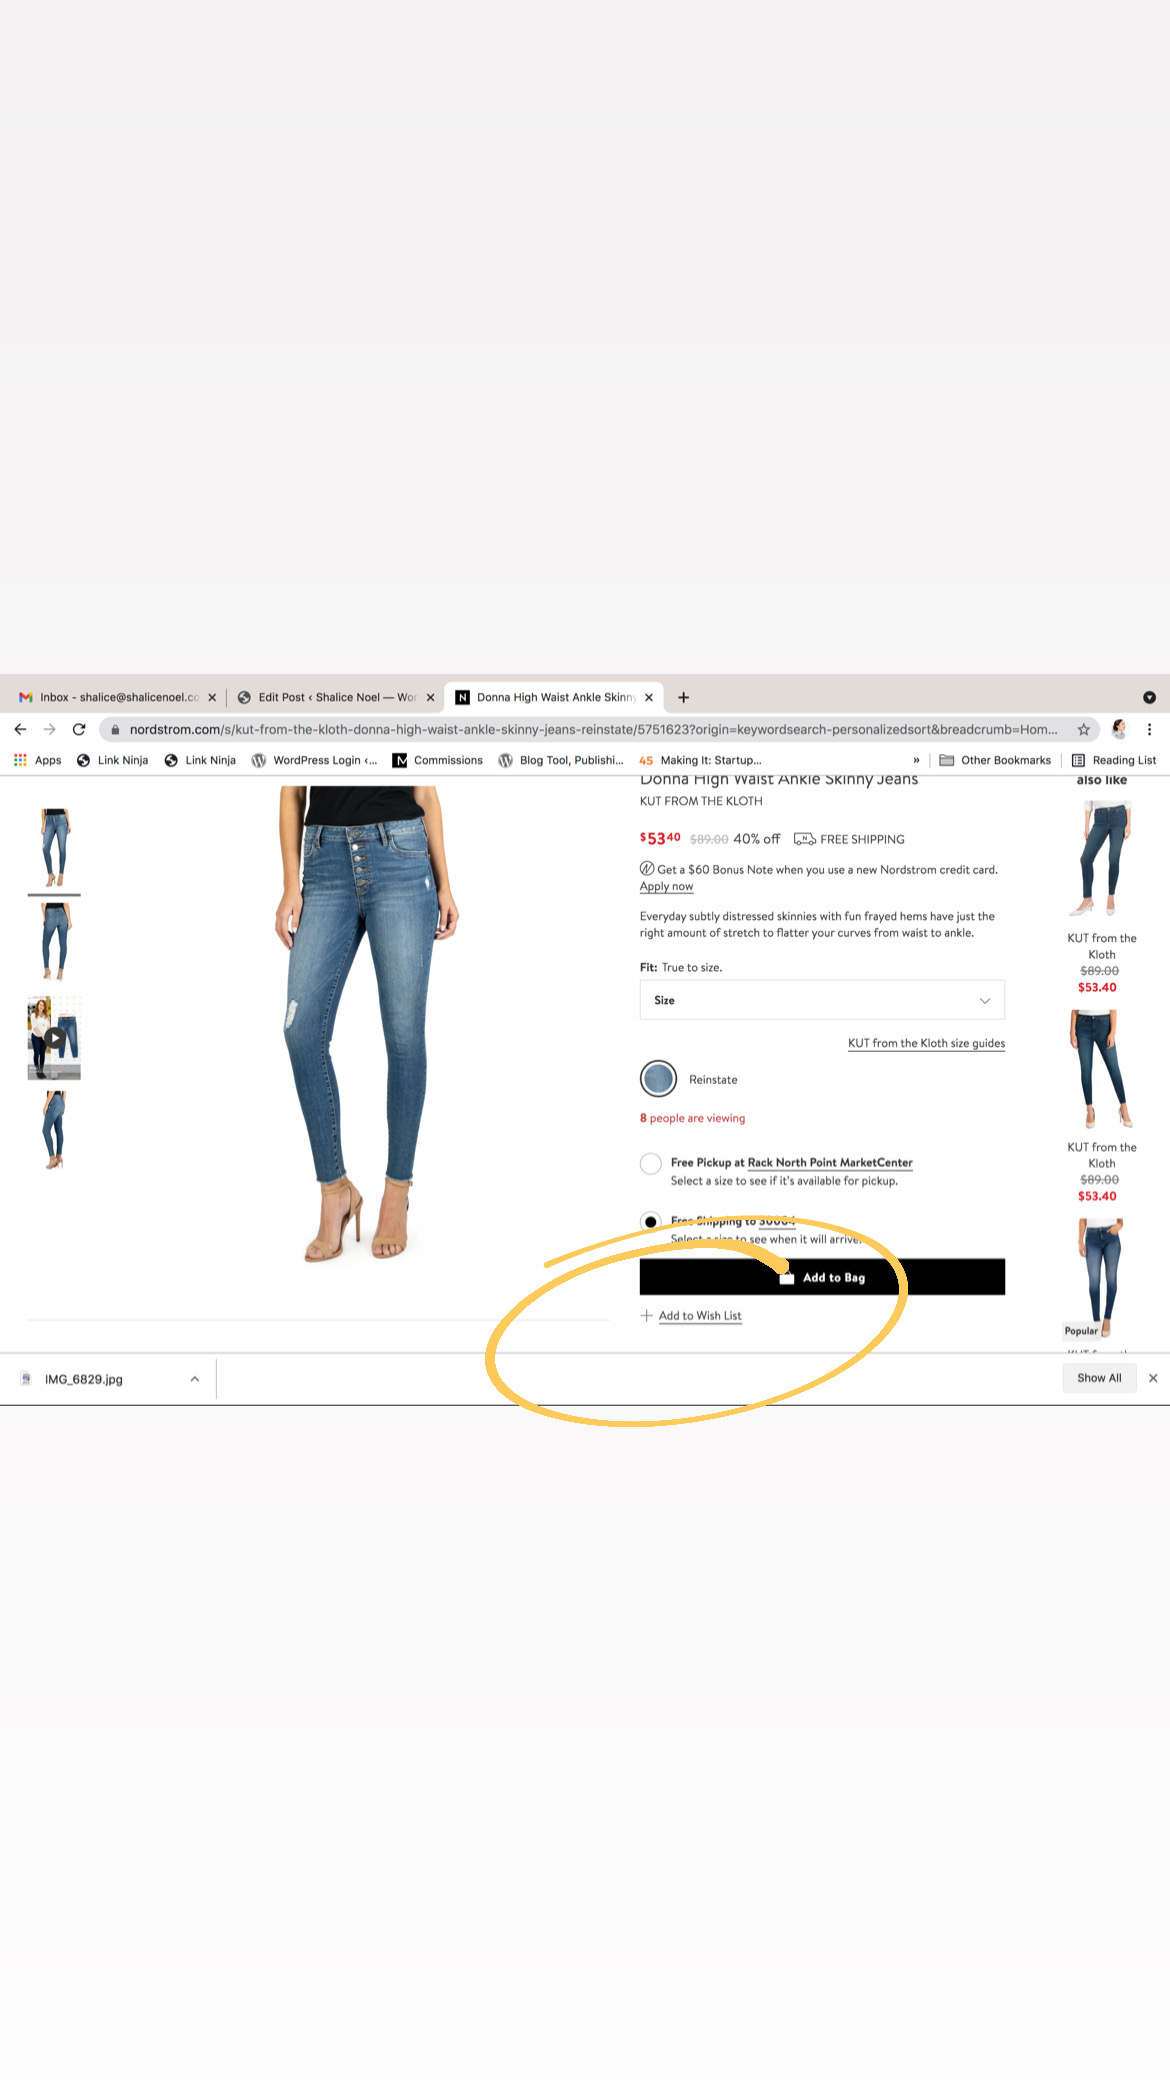
Task: Go back using the browser back arrow
Action: 20,730
